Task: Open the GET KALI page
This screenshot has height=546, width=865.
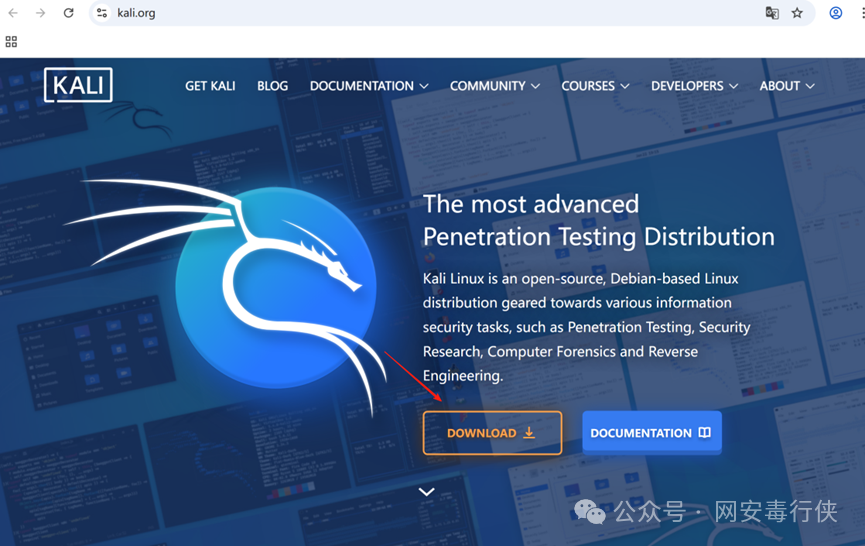Action: click(x=210, y=86)
